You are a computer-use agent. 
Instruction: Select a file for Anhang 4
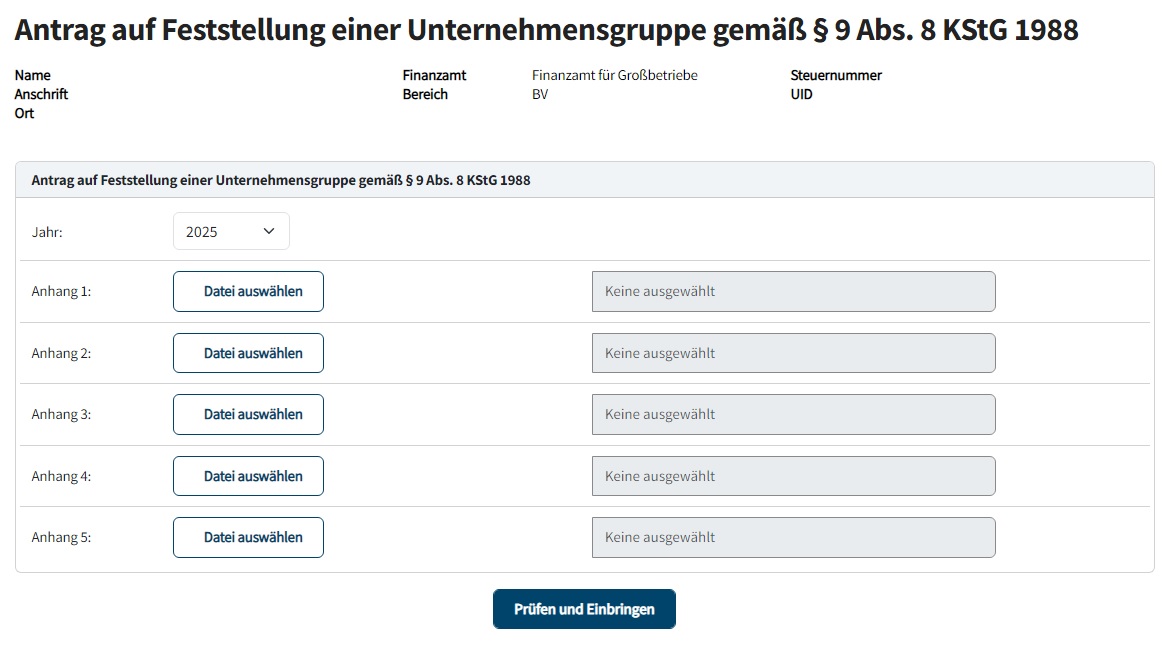pos(248,476)
